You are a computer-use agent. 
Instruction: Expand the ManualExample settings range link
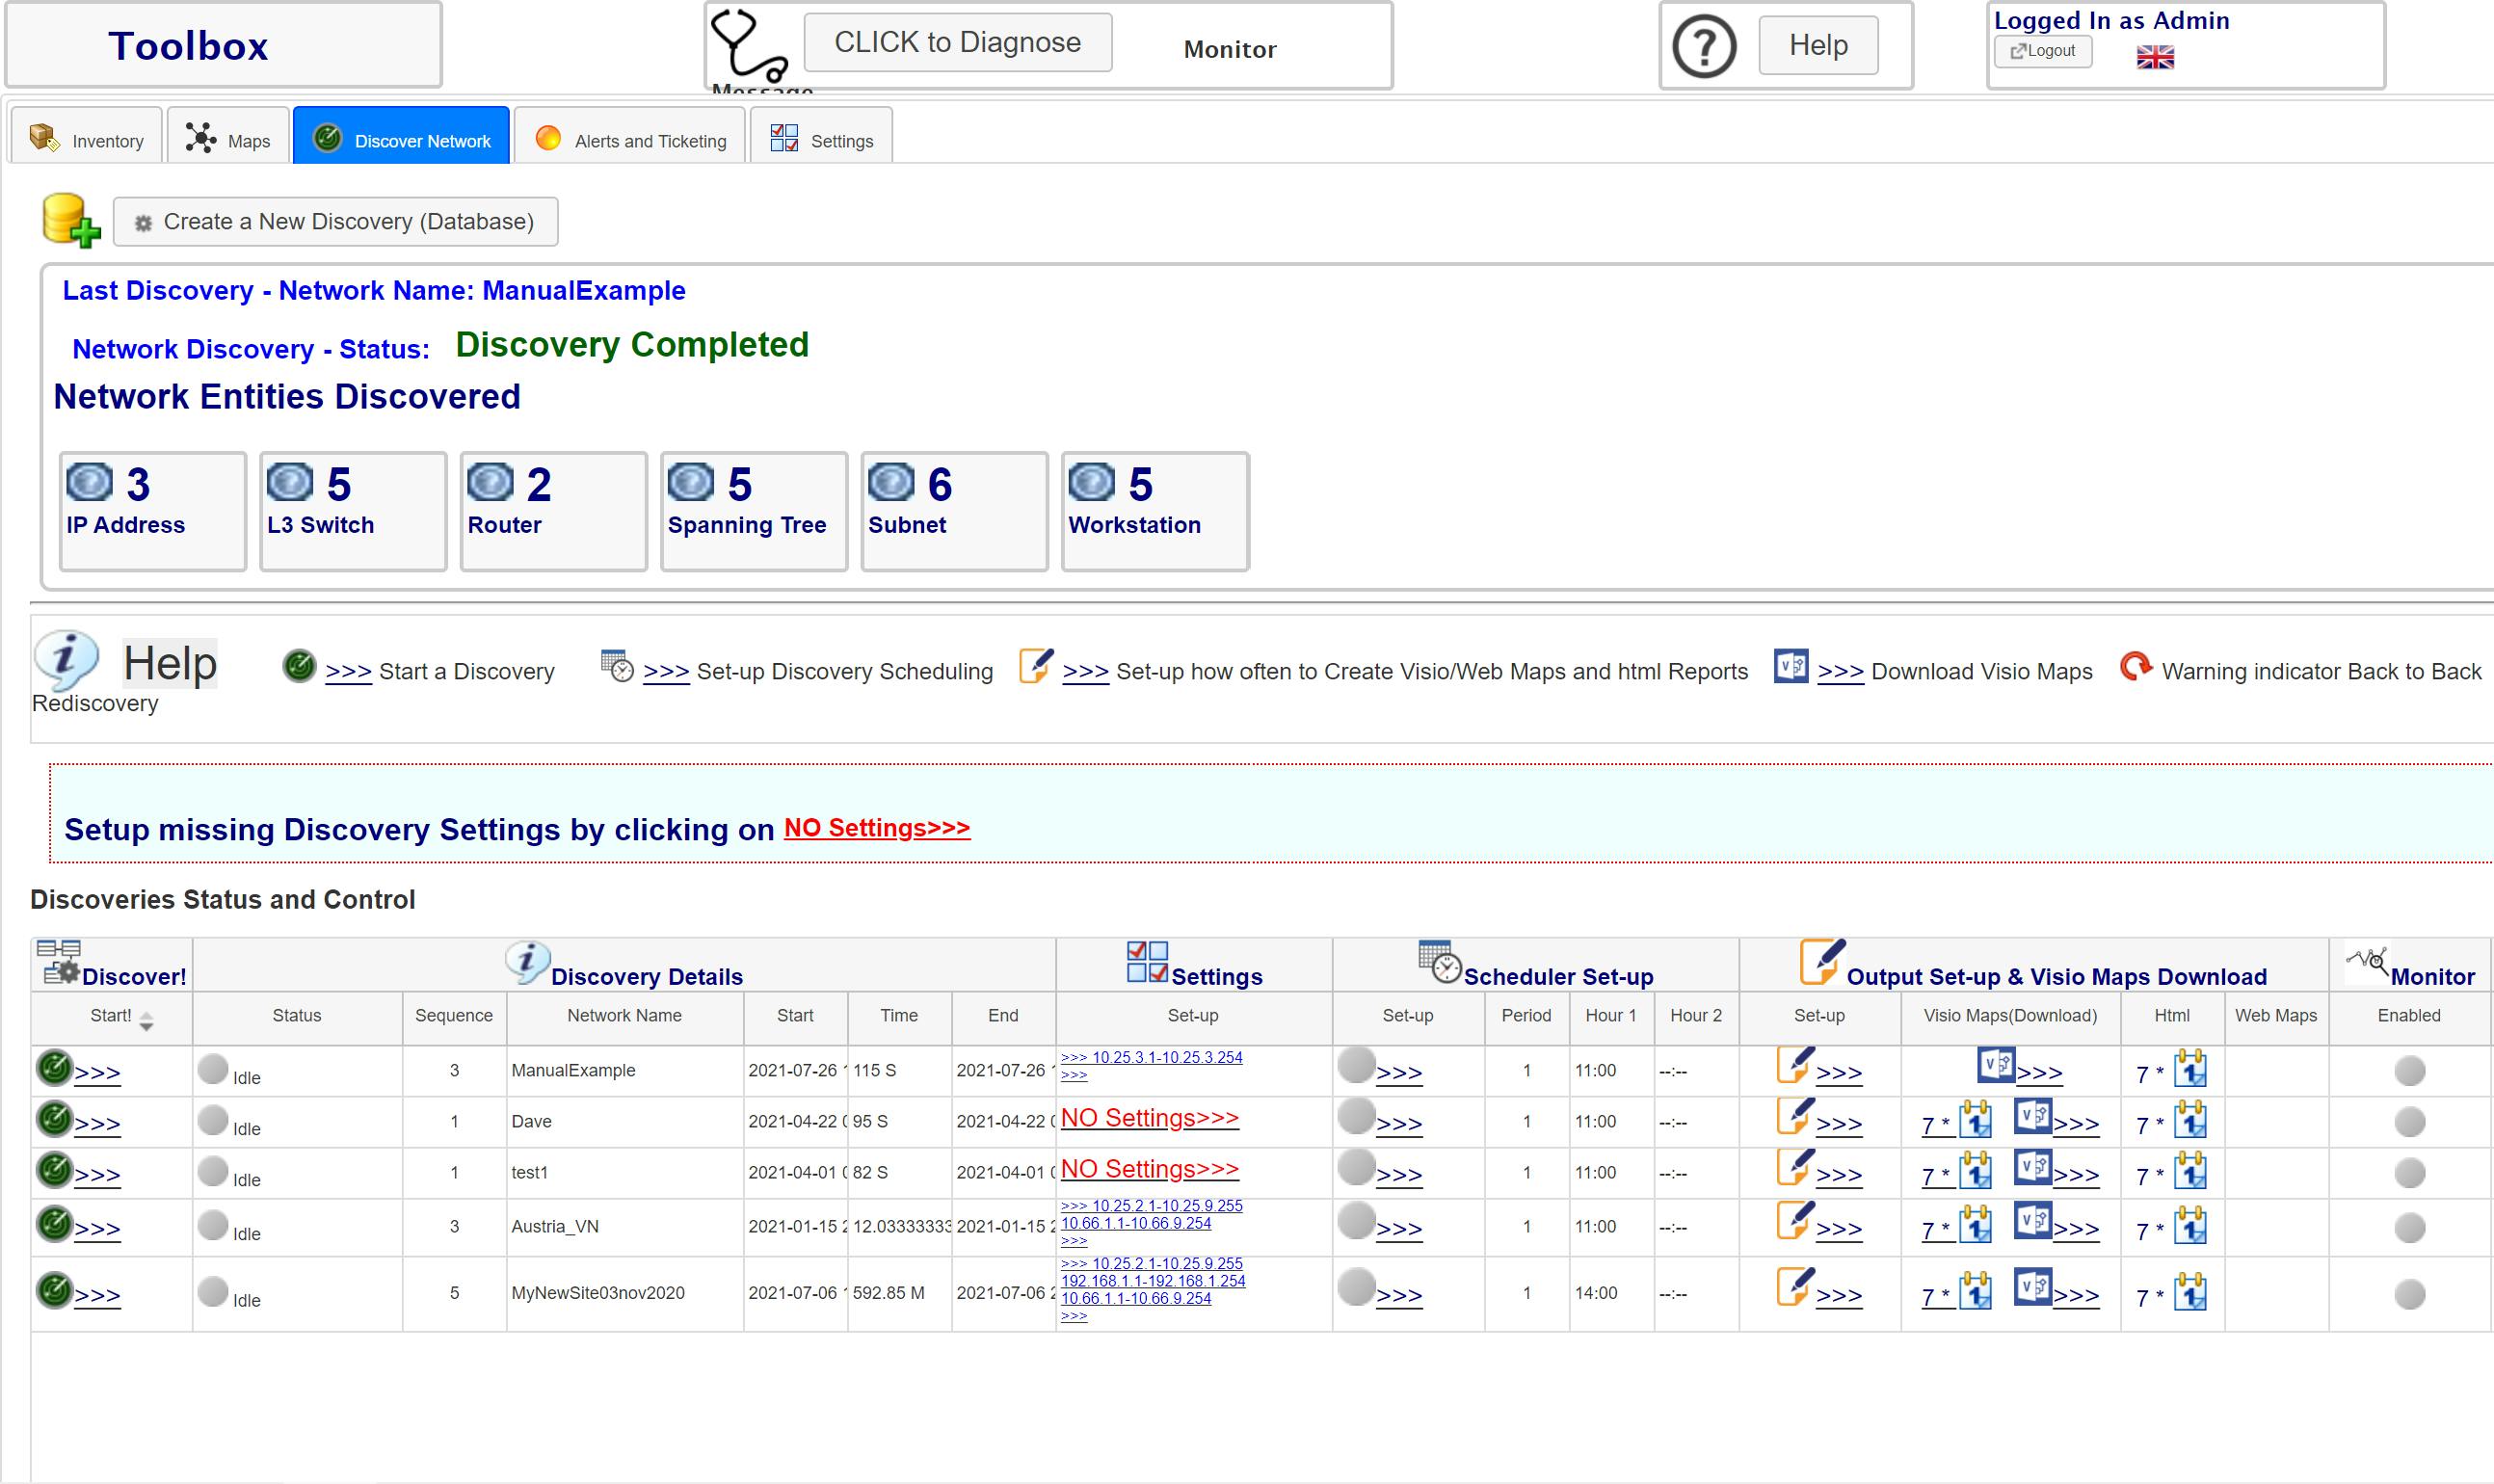coord(1151,1057)
